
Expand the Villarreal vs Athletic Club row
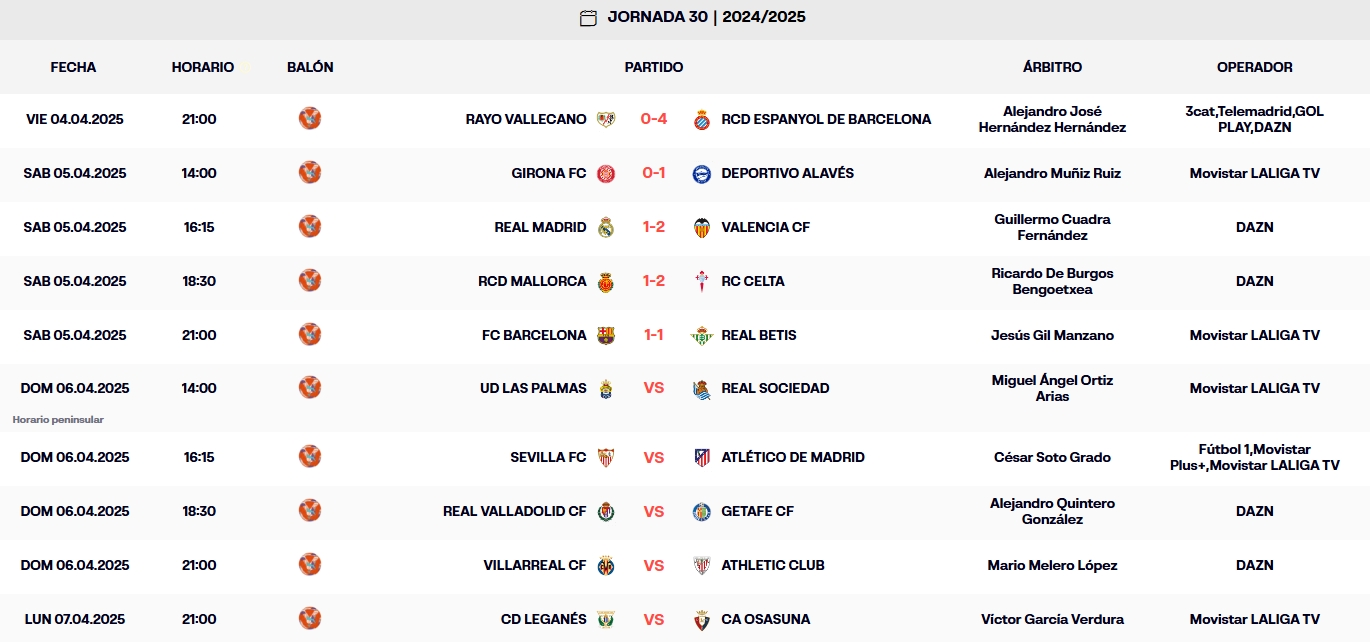click(653, 565)
